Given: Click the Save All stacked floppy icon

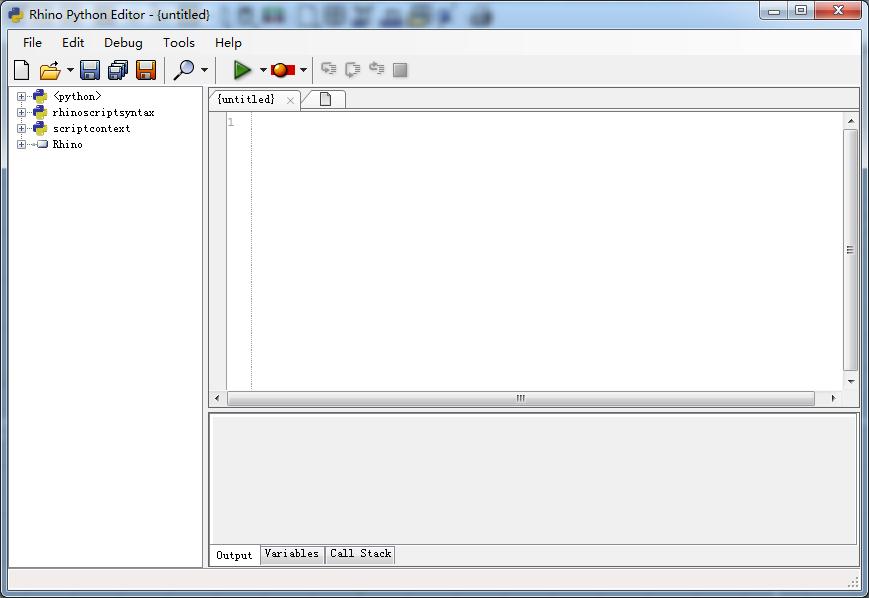Looking at the screenshot, I should click(x=117, y=70).
